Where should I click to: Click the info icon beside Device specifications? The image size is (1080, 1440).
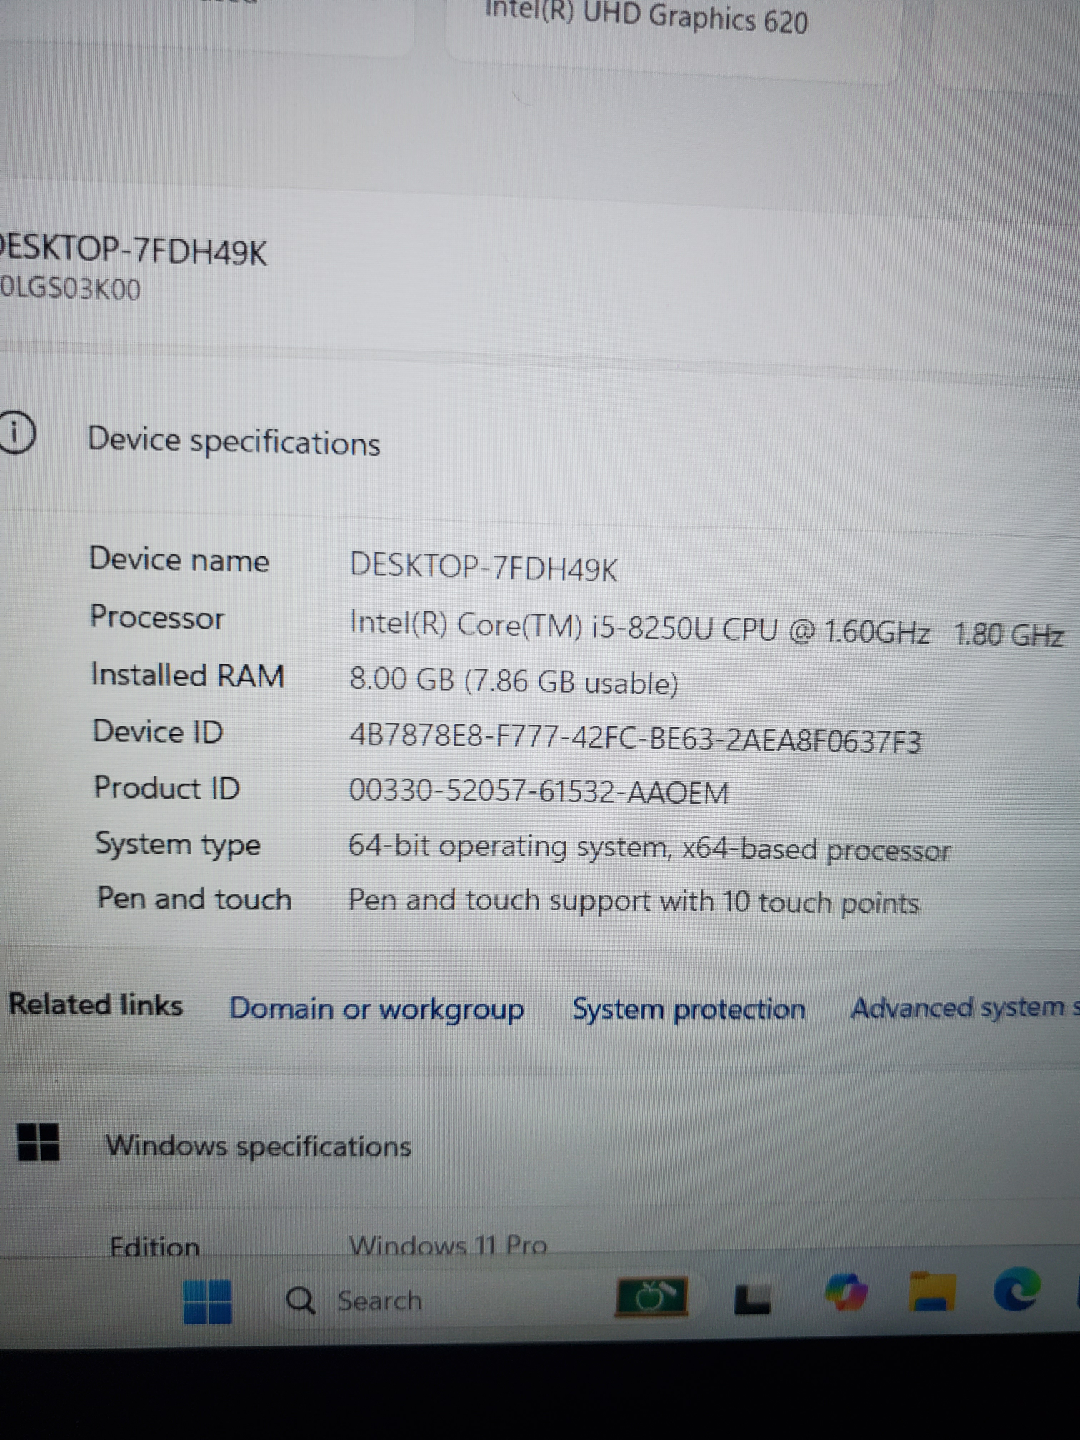17,433
